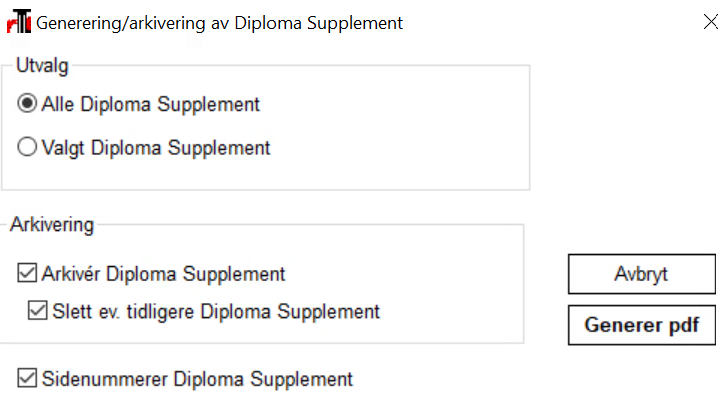This screenshot has height=412, width=718.
Task: Click the empty title bar area
Action: coord(549,22)
